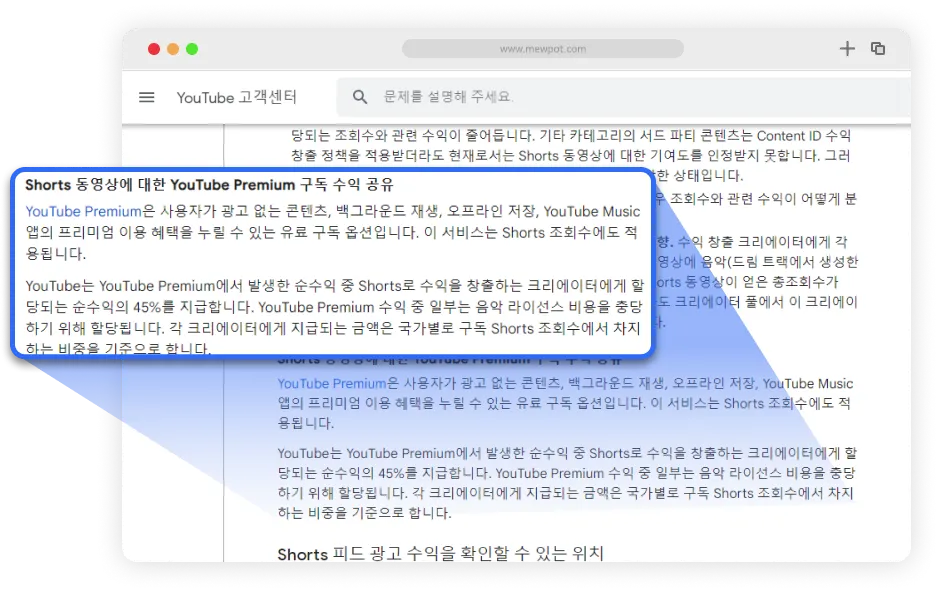Image resolution: width=941 pixels, height=594 pixels.
Task: Click heading 'Shorts 피드 광고 수익을 확인할 수 있는 위치'
Action: (x=440, y=553)
